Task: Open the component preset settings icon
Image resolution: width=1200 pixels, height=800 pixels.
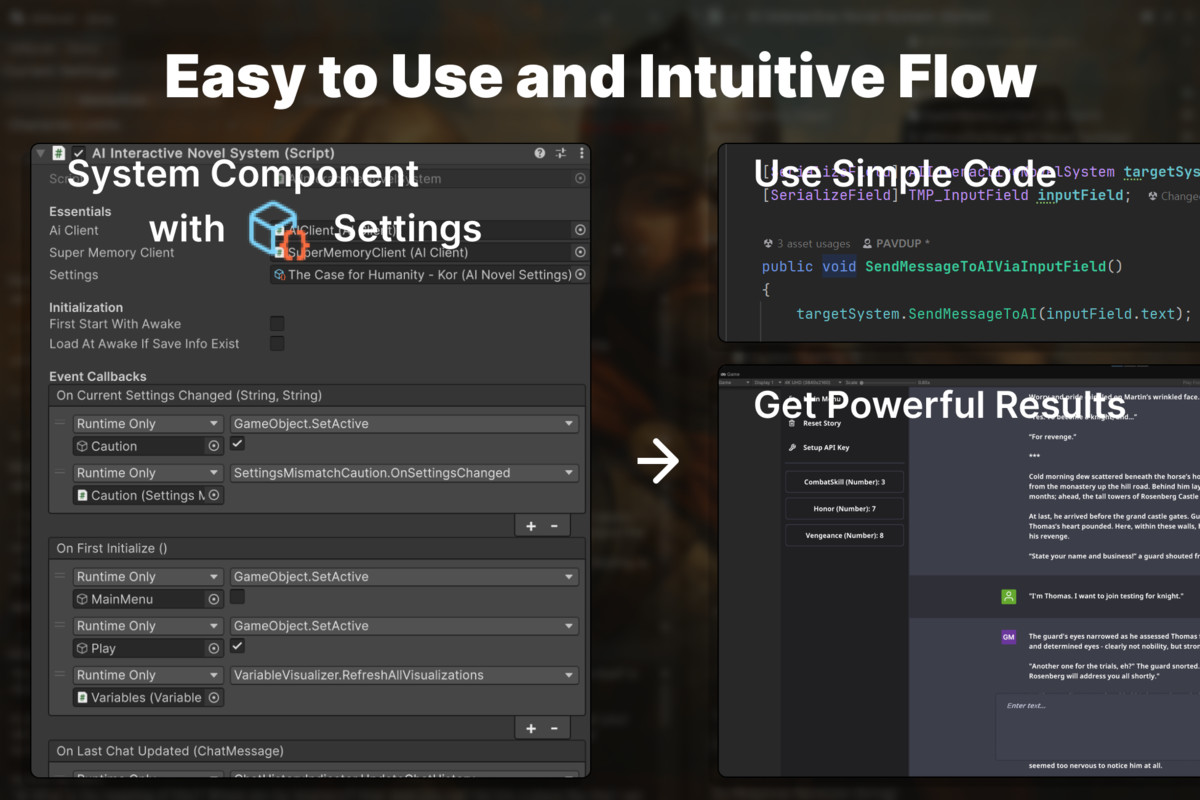Action: (x=560, y=153)
